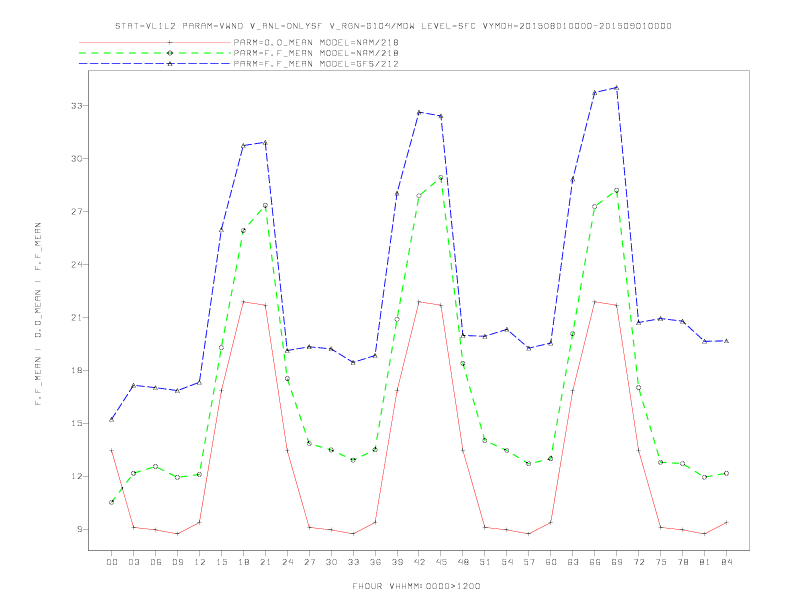
Task: Click x-axis tick label 42
Action: coord(419,562)
